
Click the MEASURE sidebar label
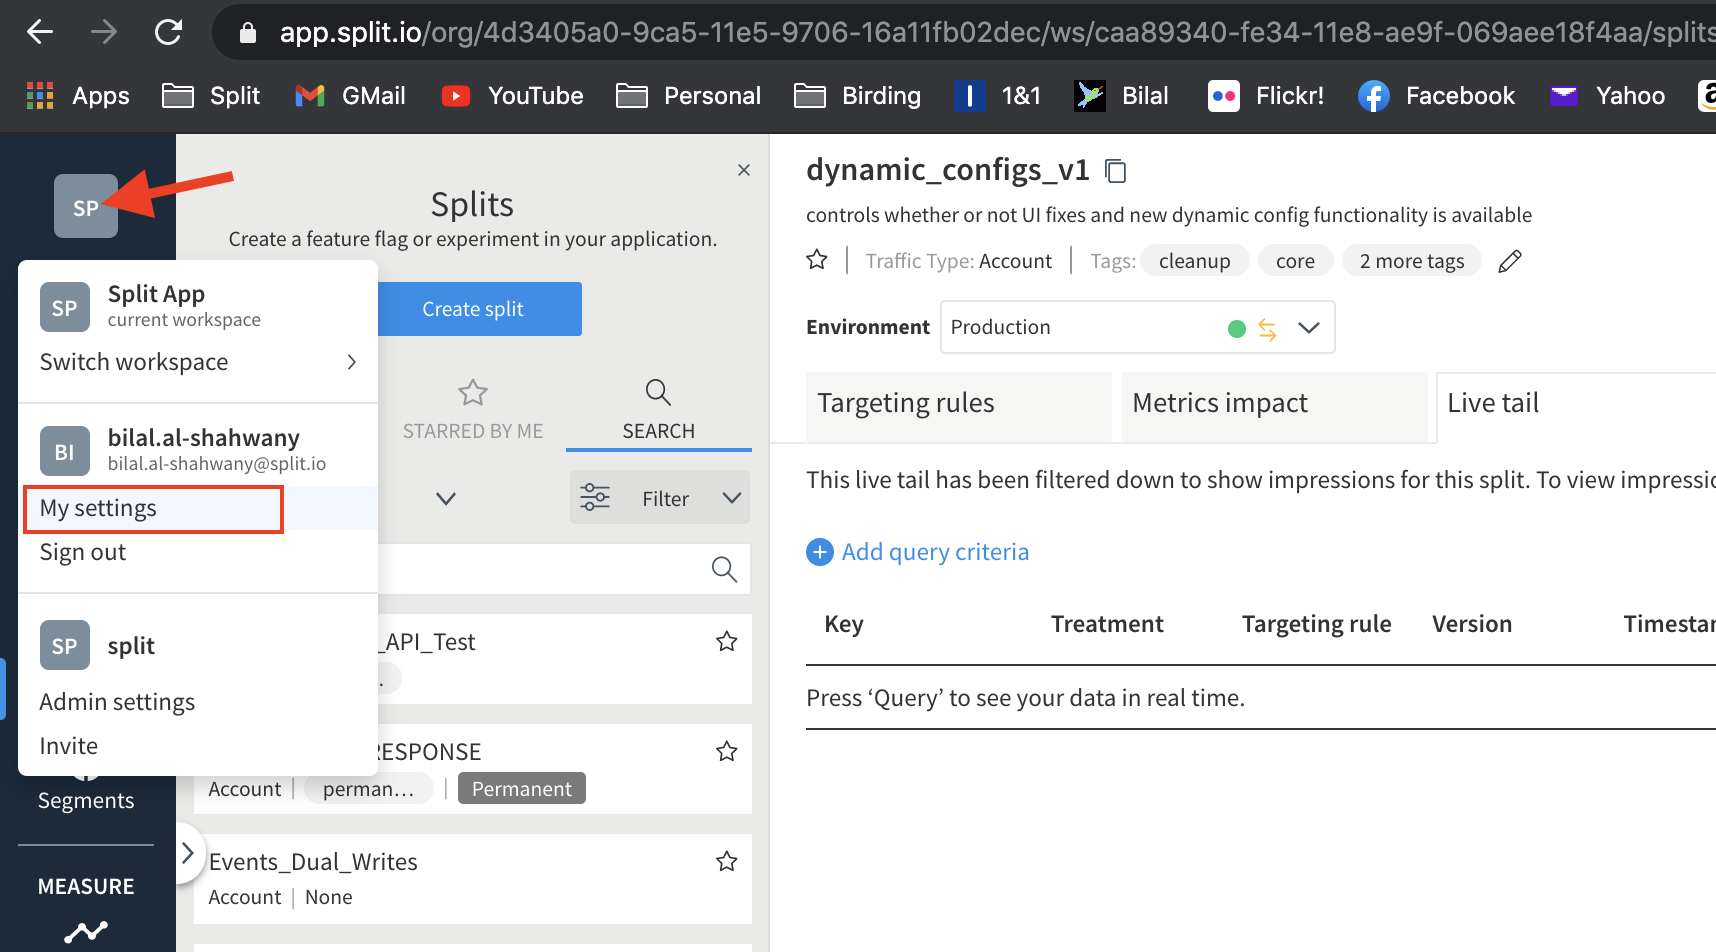click(x=86, y=887)
